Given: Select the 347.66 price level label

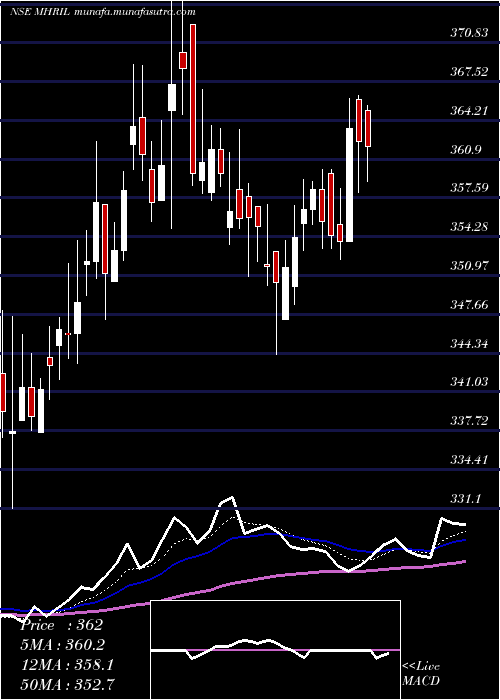Looking at the screenshot, I should click(468, 304).
